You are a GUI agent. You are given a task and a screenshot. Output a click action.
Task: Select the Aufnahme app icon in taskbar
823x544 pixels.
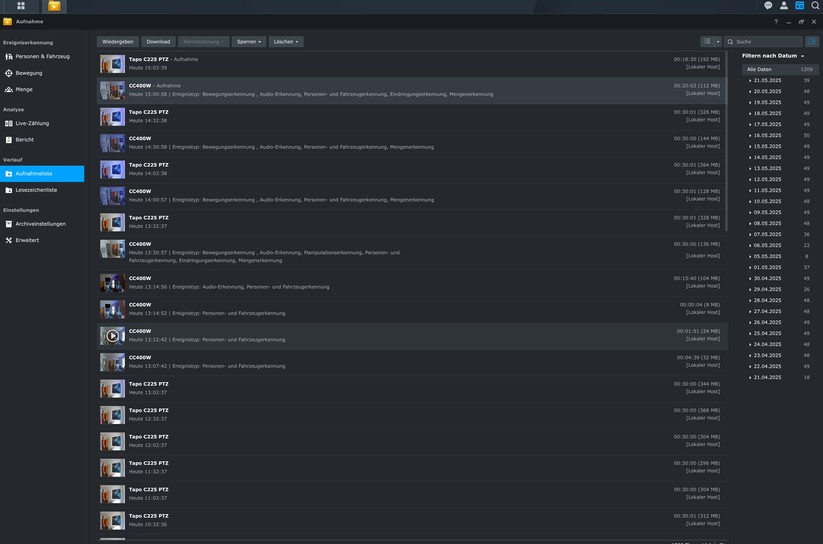point(54,6)
